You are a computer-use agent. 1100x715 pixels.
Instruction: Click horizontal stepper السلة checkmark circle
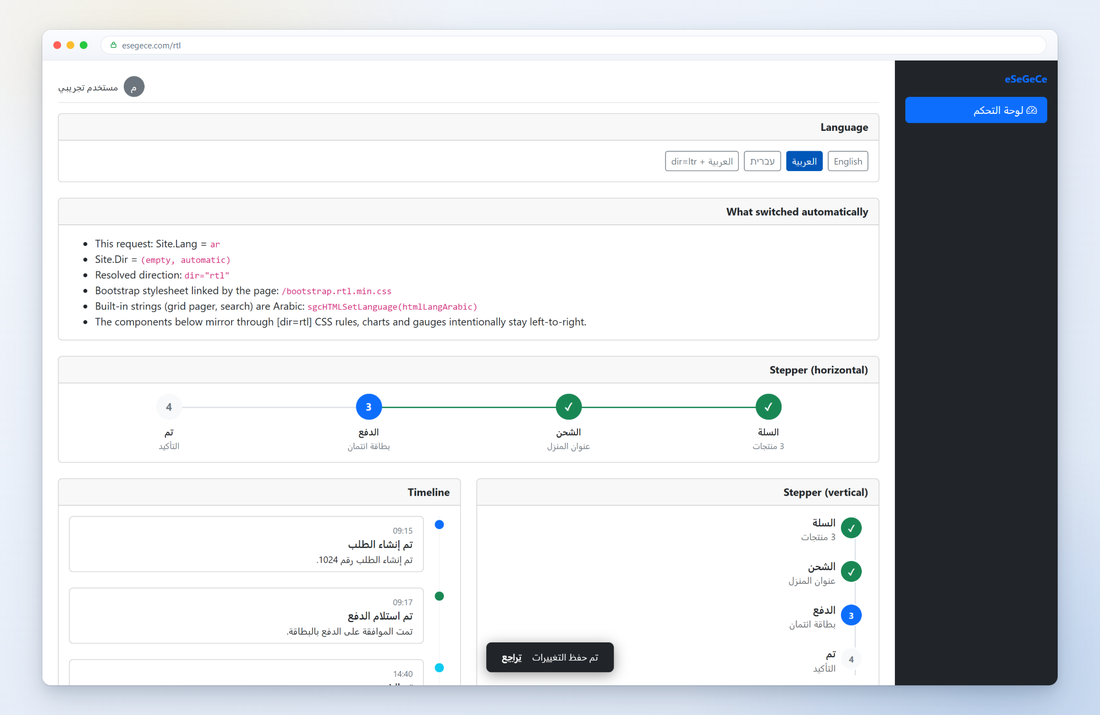point(768,407)
